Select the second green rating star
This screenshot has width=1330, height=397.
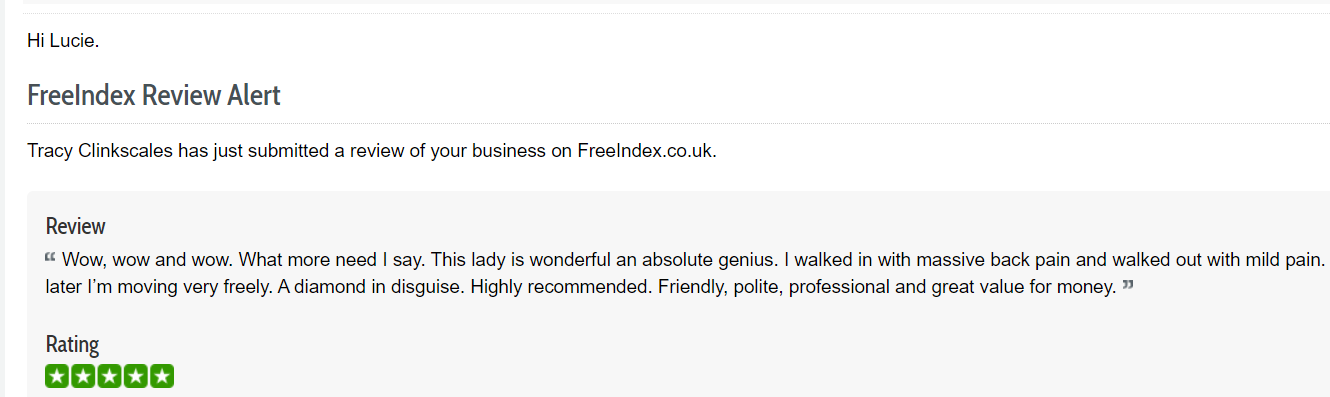point(83,377)
